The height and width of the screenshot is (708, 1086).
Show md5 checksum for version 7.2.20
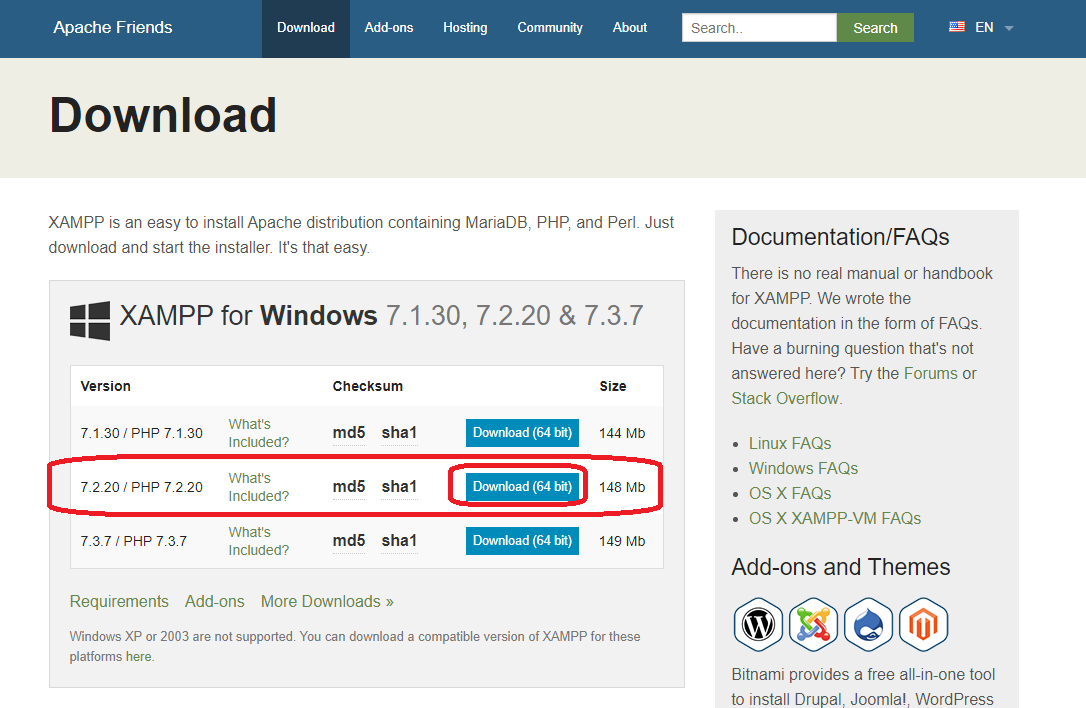tap(348, 487)
